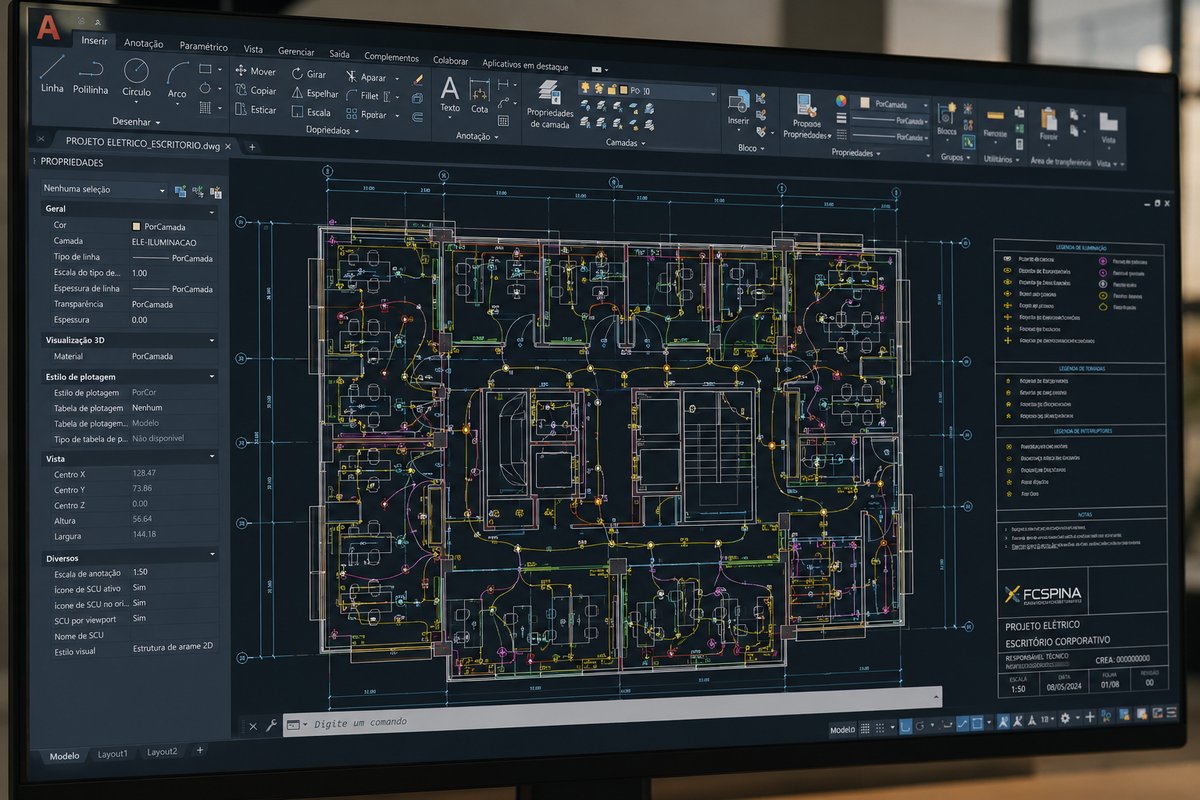
Task: Collapse the Diversos section
Action: tap(211, 555)
